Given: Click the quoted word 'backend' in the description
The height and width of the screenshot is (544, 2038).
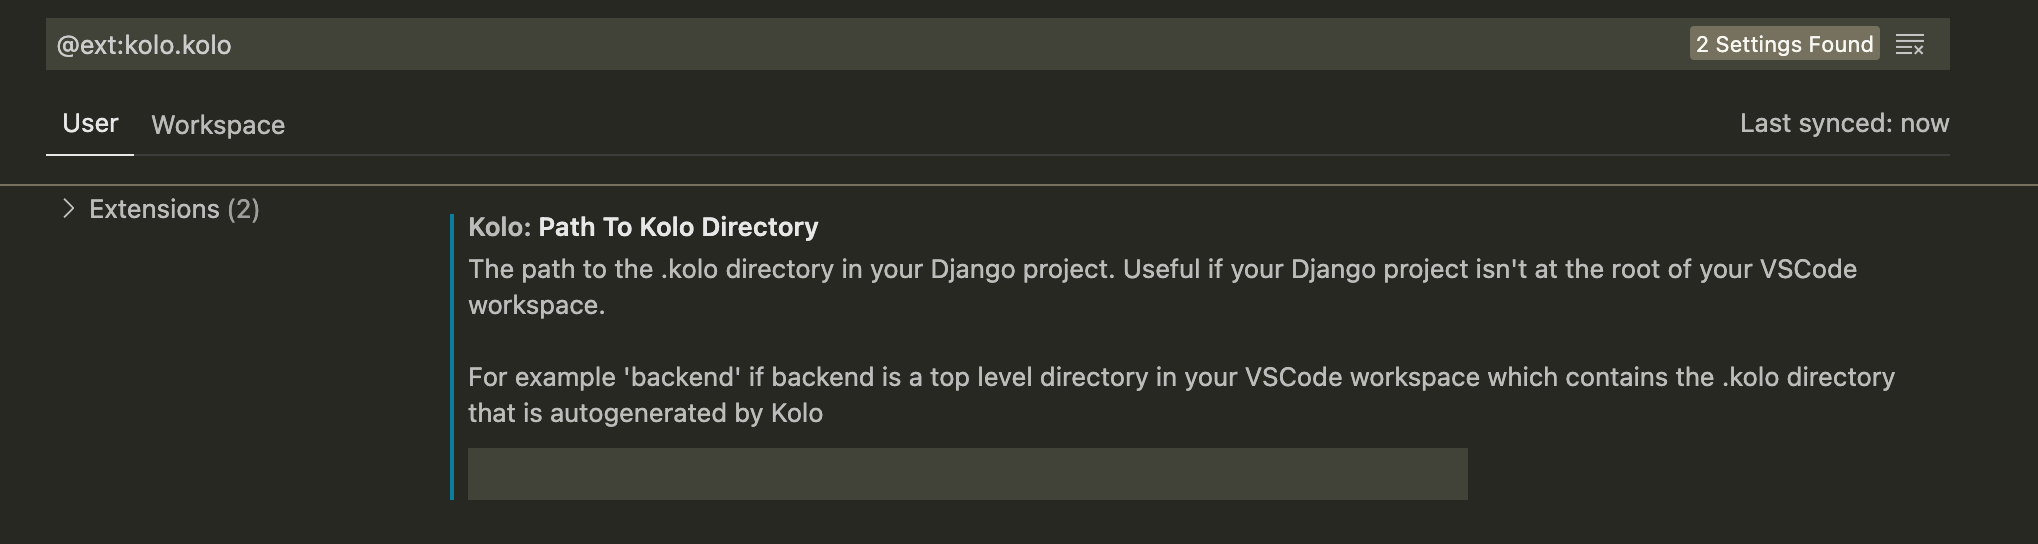Looking at the screenshot, I should click(681, 377).
